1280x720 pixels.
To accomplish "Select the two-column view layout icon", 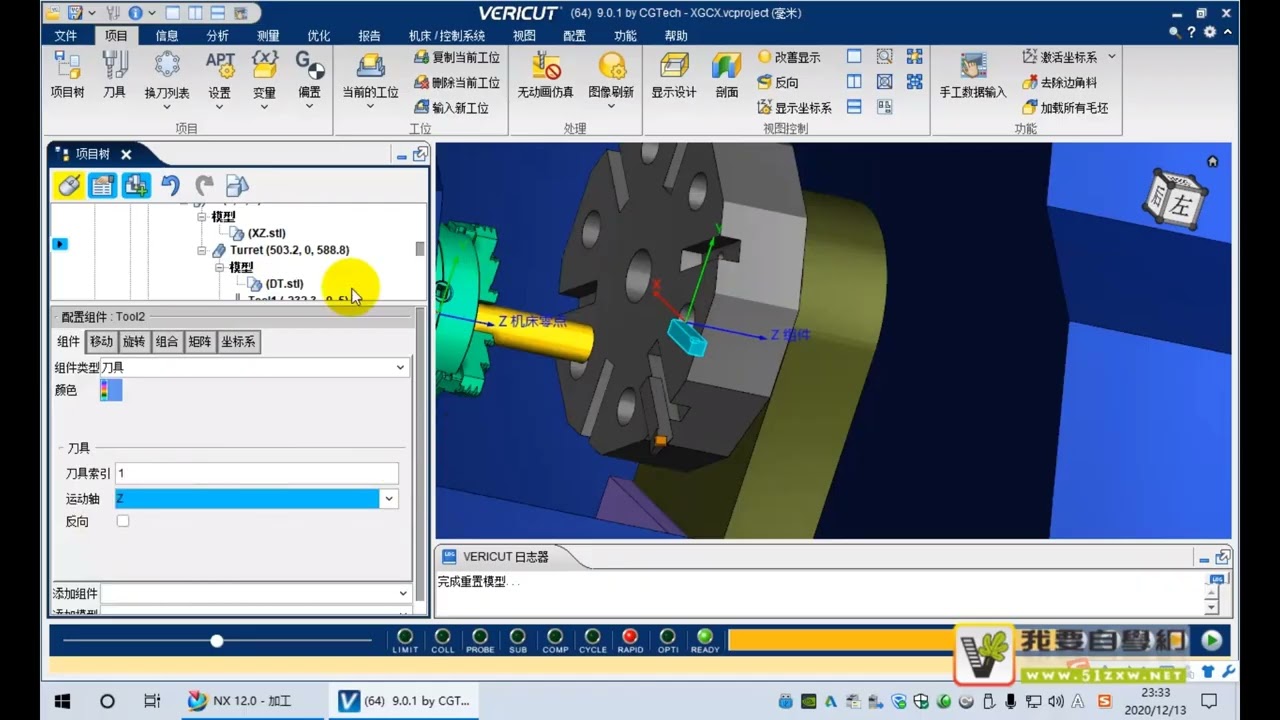I will [x=854, y=82].
